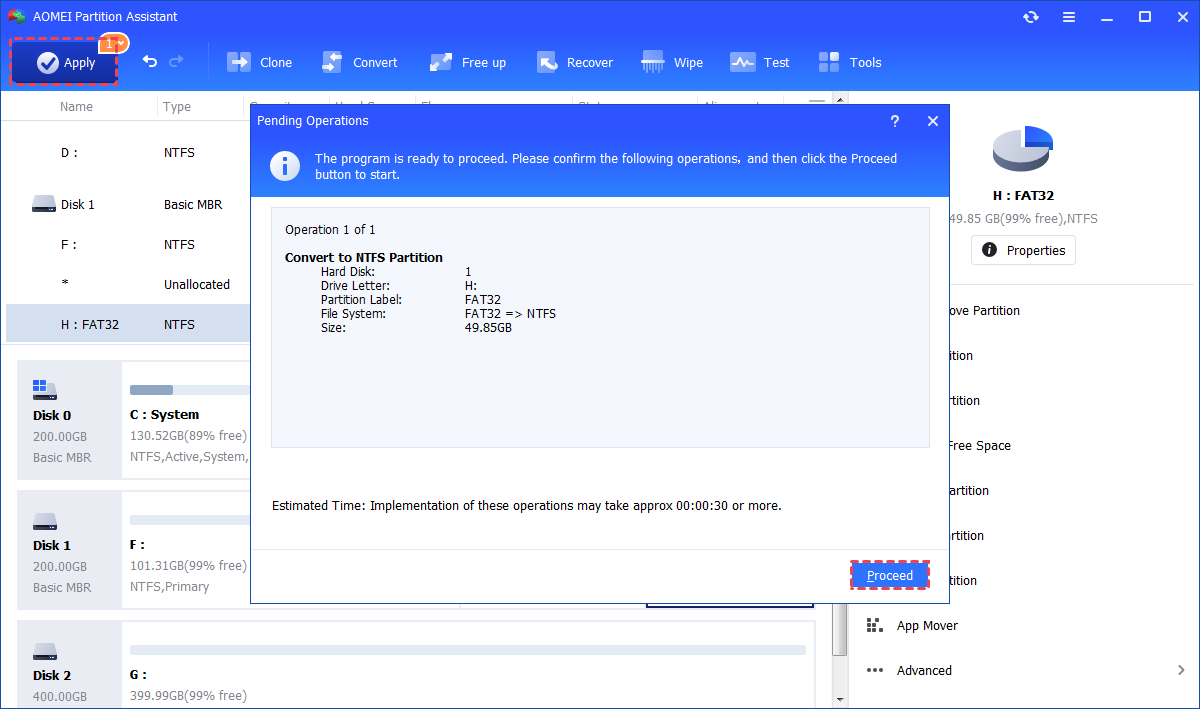Click the Disk 2 drive icon
This screenshot has height=709, width=1200.
pos(44,650)
